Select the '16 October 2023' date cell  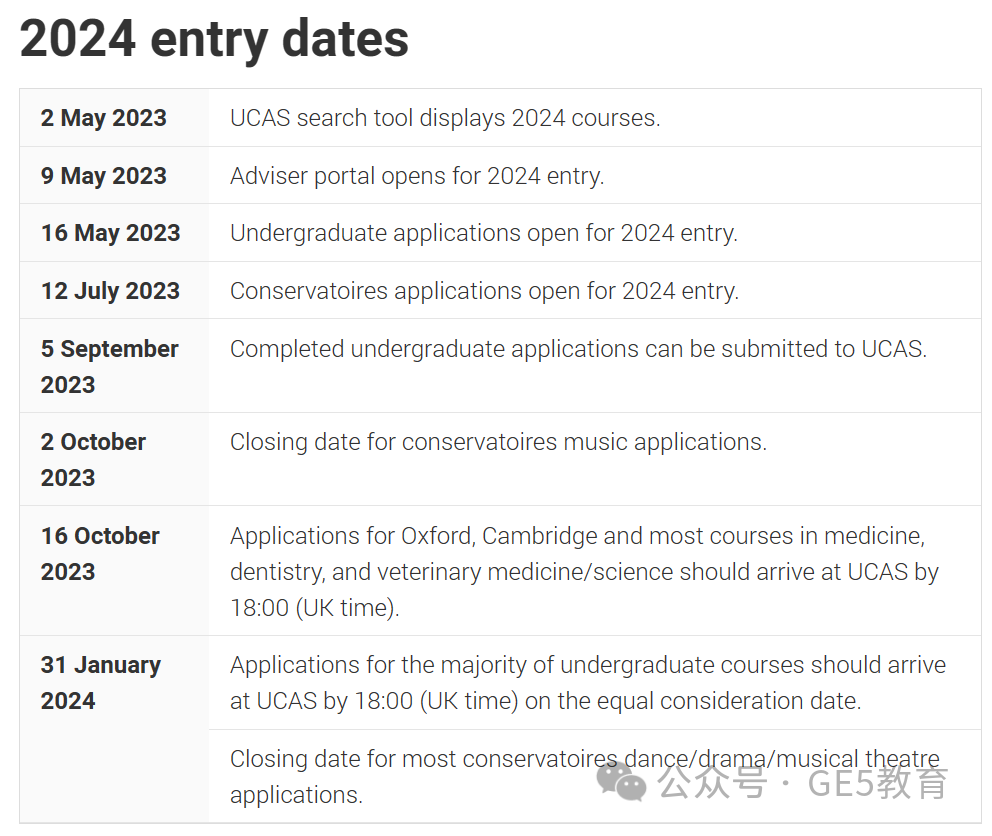[x=114, y=571]
